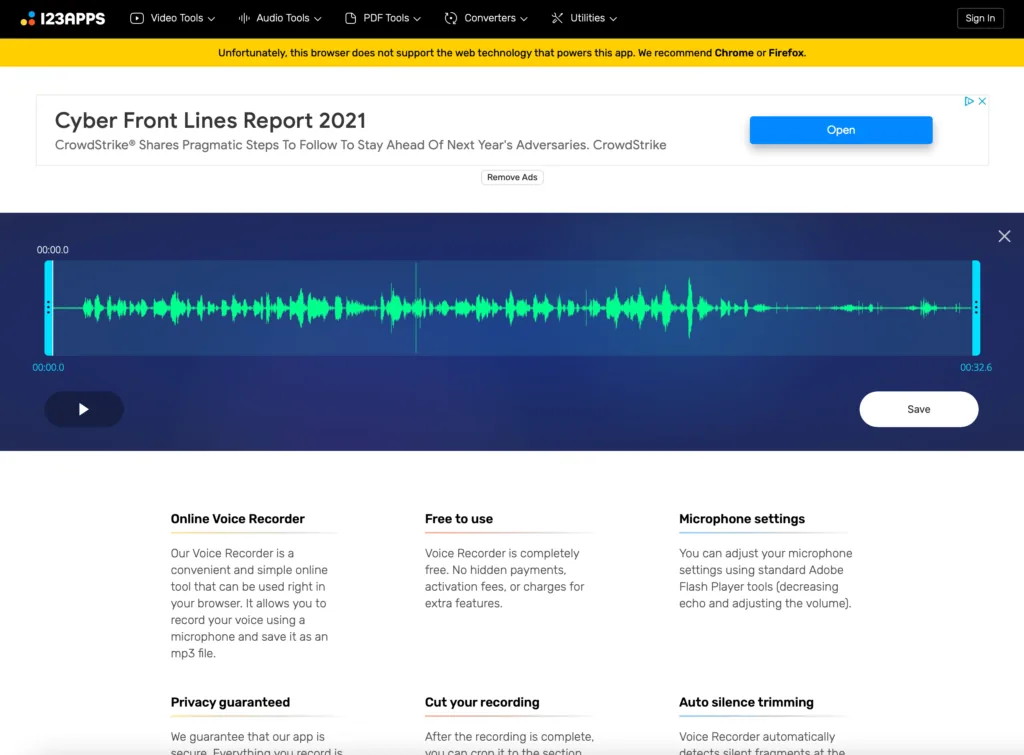1024x755 pixels.
Task: Click the CrowdStrike ad description text
Action: [360, 145]
